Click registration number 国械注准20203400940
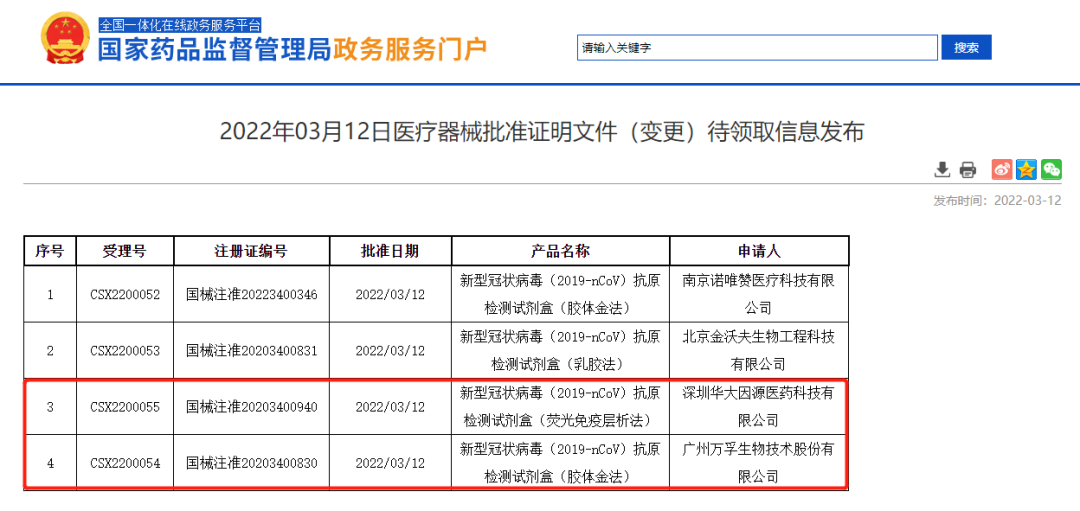1080x511 pixels. pos(251,407)
